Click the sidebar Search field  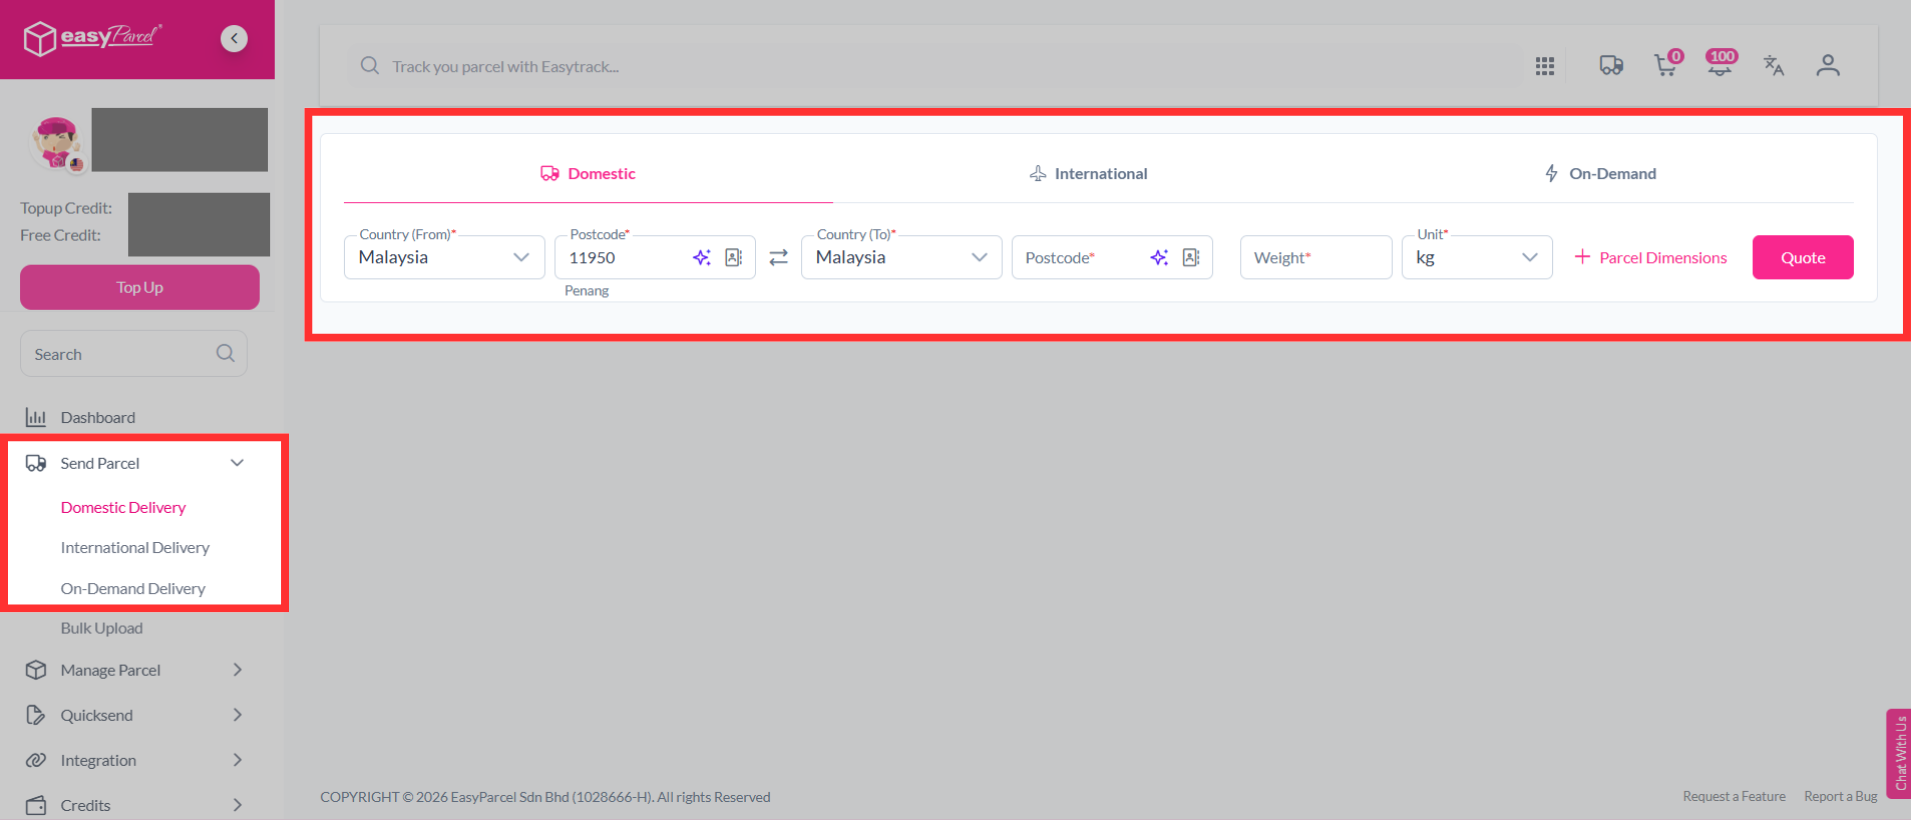click(x=134, y=354)
